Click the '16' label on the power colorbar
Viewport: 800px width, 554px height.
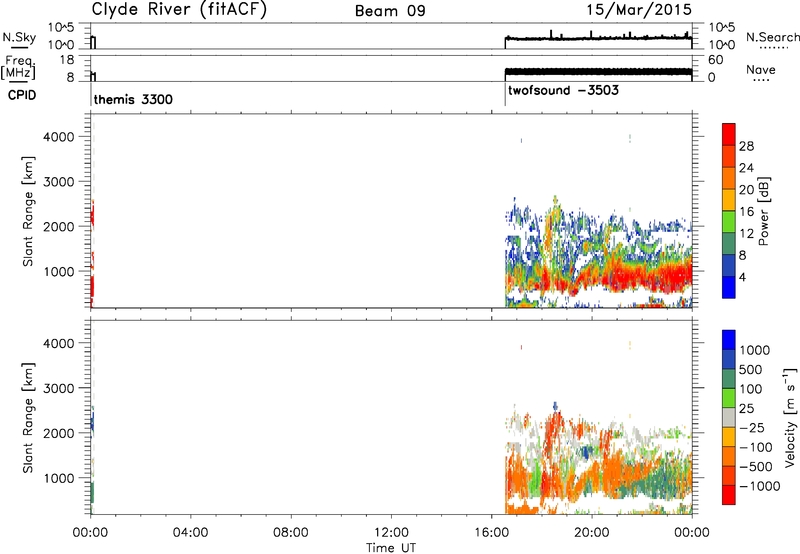coord(746,212)
